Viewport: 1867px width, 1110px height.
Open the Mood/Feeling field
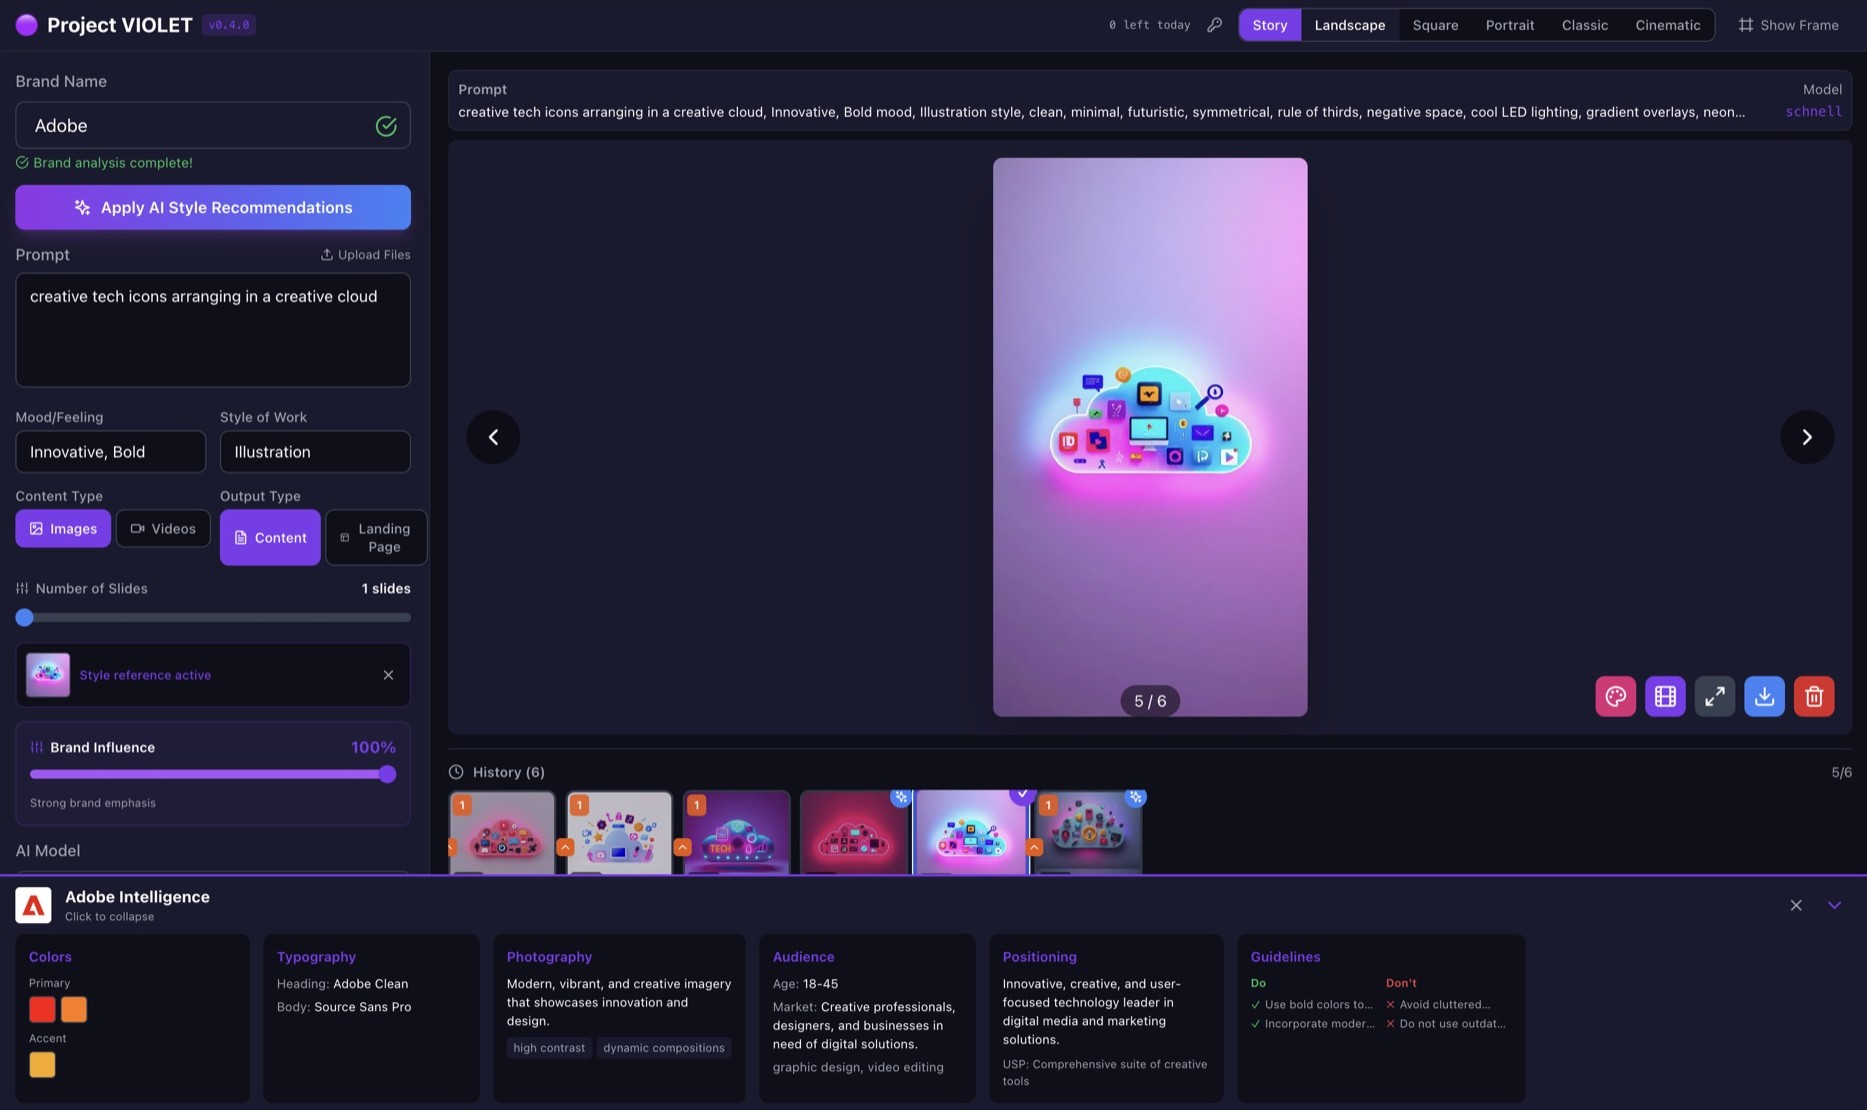point(111,452)
